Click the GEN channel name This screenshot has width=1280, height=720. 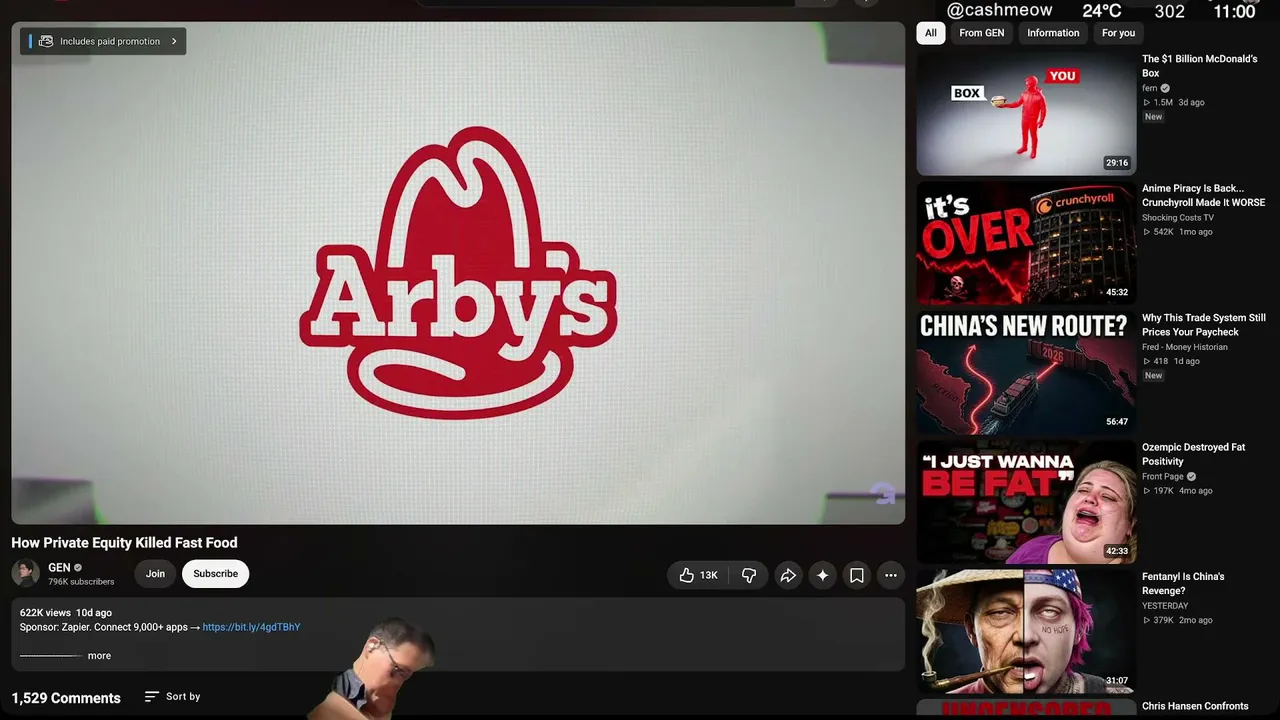click(59, 568)
